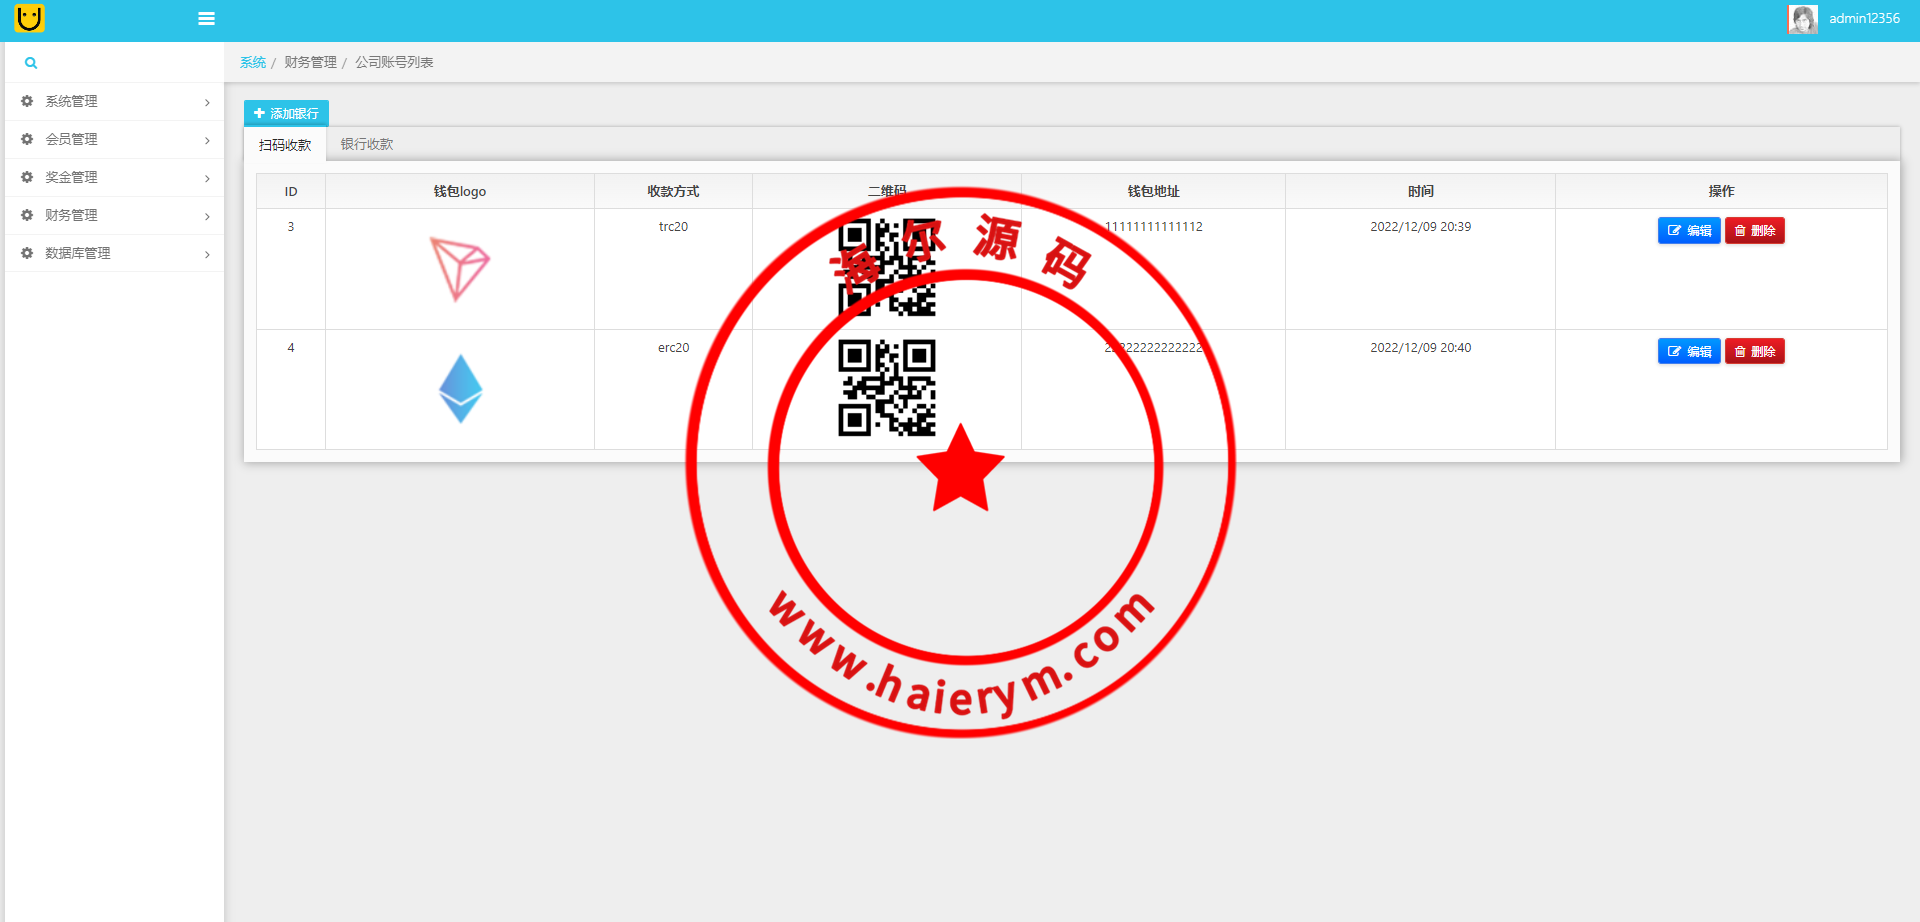
Task: Expand the 奖金管理 menu chevron
Action: pos(207,178)
